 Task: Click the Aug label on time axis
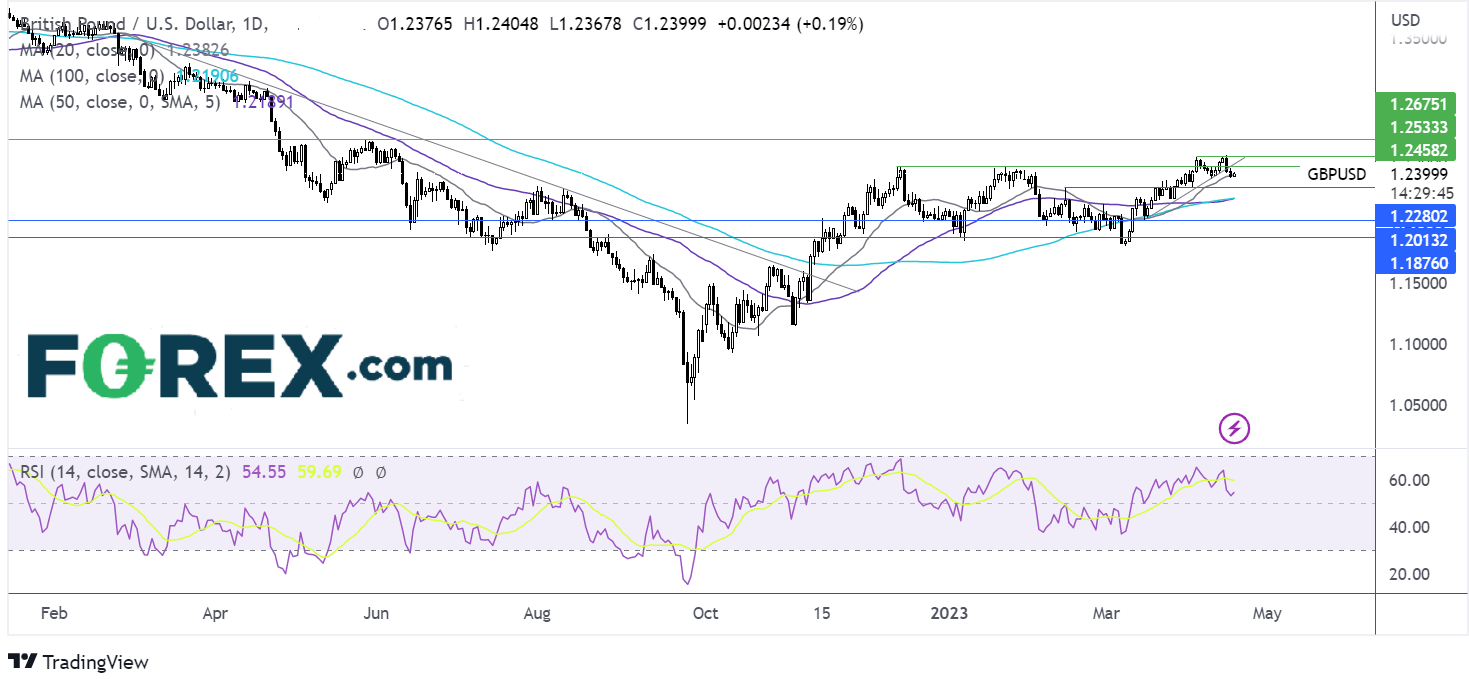[x=537, y=614]
